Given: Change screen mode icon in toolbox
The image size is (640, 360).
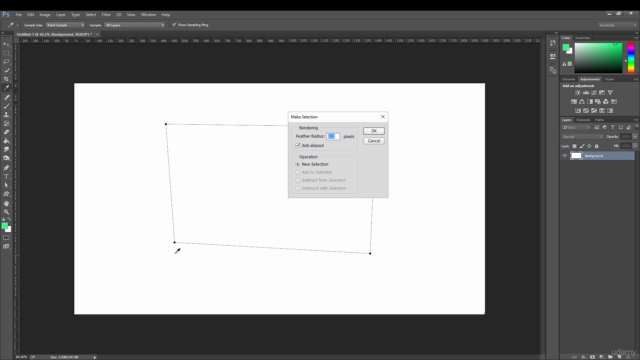Looking at the screenshot, I should (6, 247).
